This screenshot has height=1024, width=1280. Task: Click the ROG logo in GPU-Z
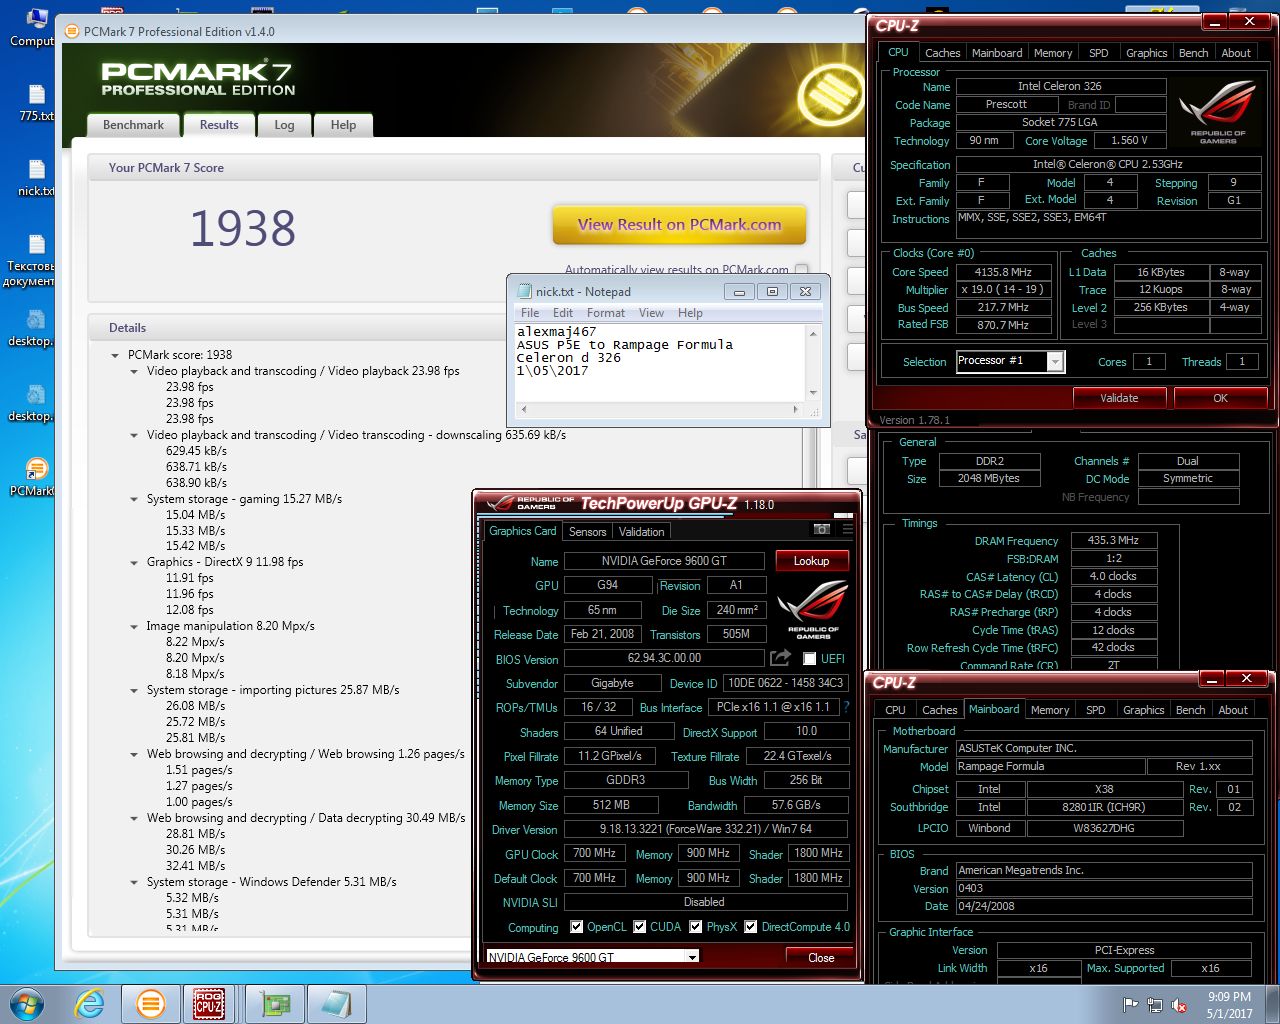[x=813, y=609]
